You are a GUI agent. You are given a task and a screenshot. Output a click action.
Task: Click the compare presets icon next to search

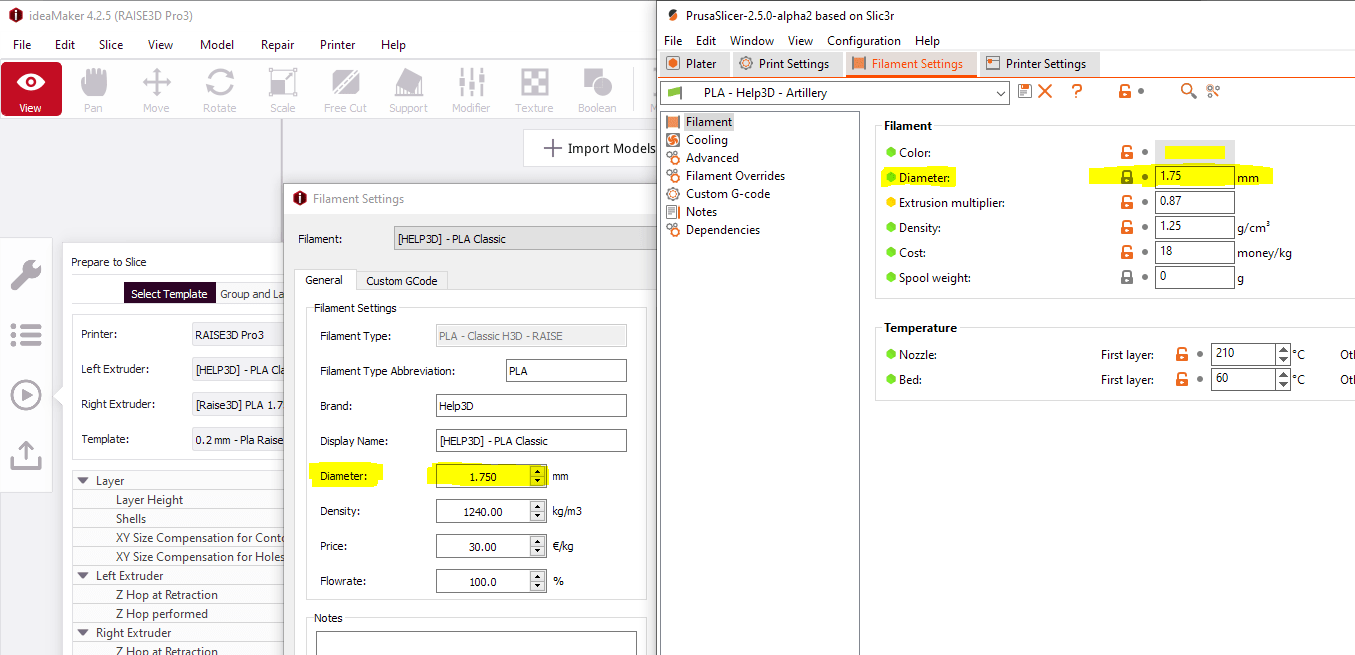1213,91
